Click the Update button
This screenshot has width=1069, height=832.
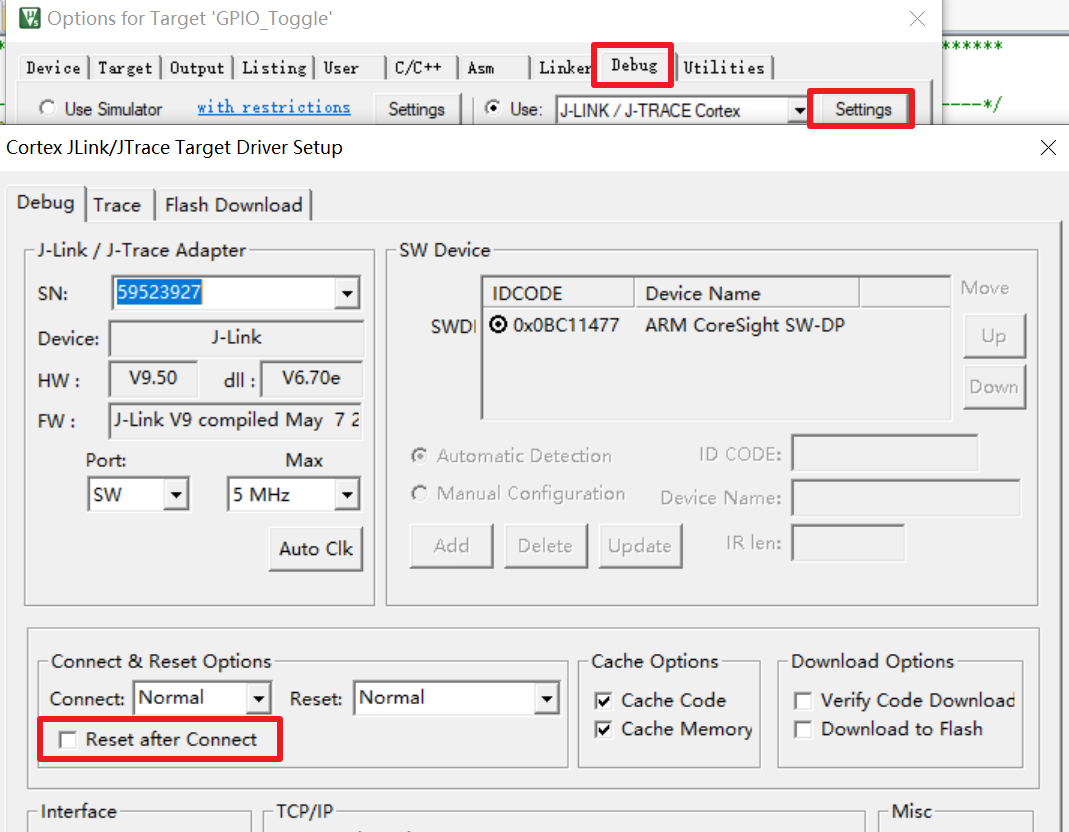point(639,546)
